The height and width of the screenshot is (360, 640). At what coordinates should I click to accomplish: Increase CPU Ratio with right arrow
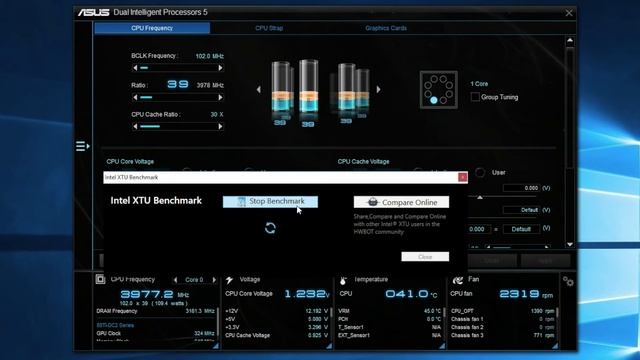(x=220, y=97)
